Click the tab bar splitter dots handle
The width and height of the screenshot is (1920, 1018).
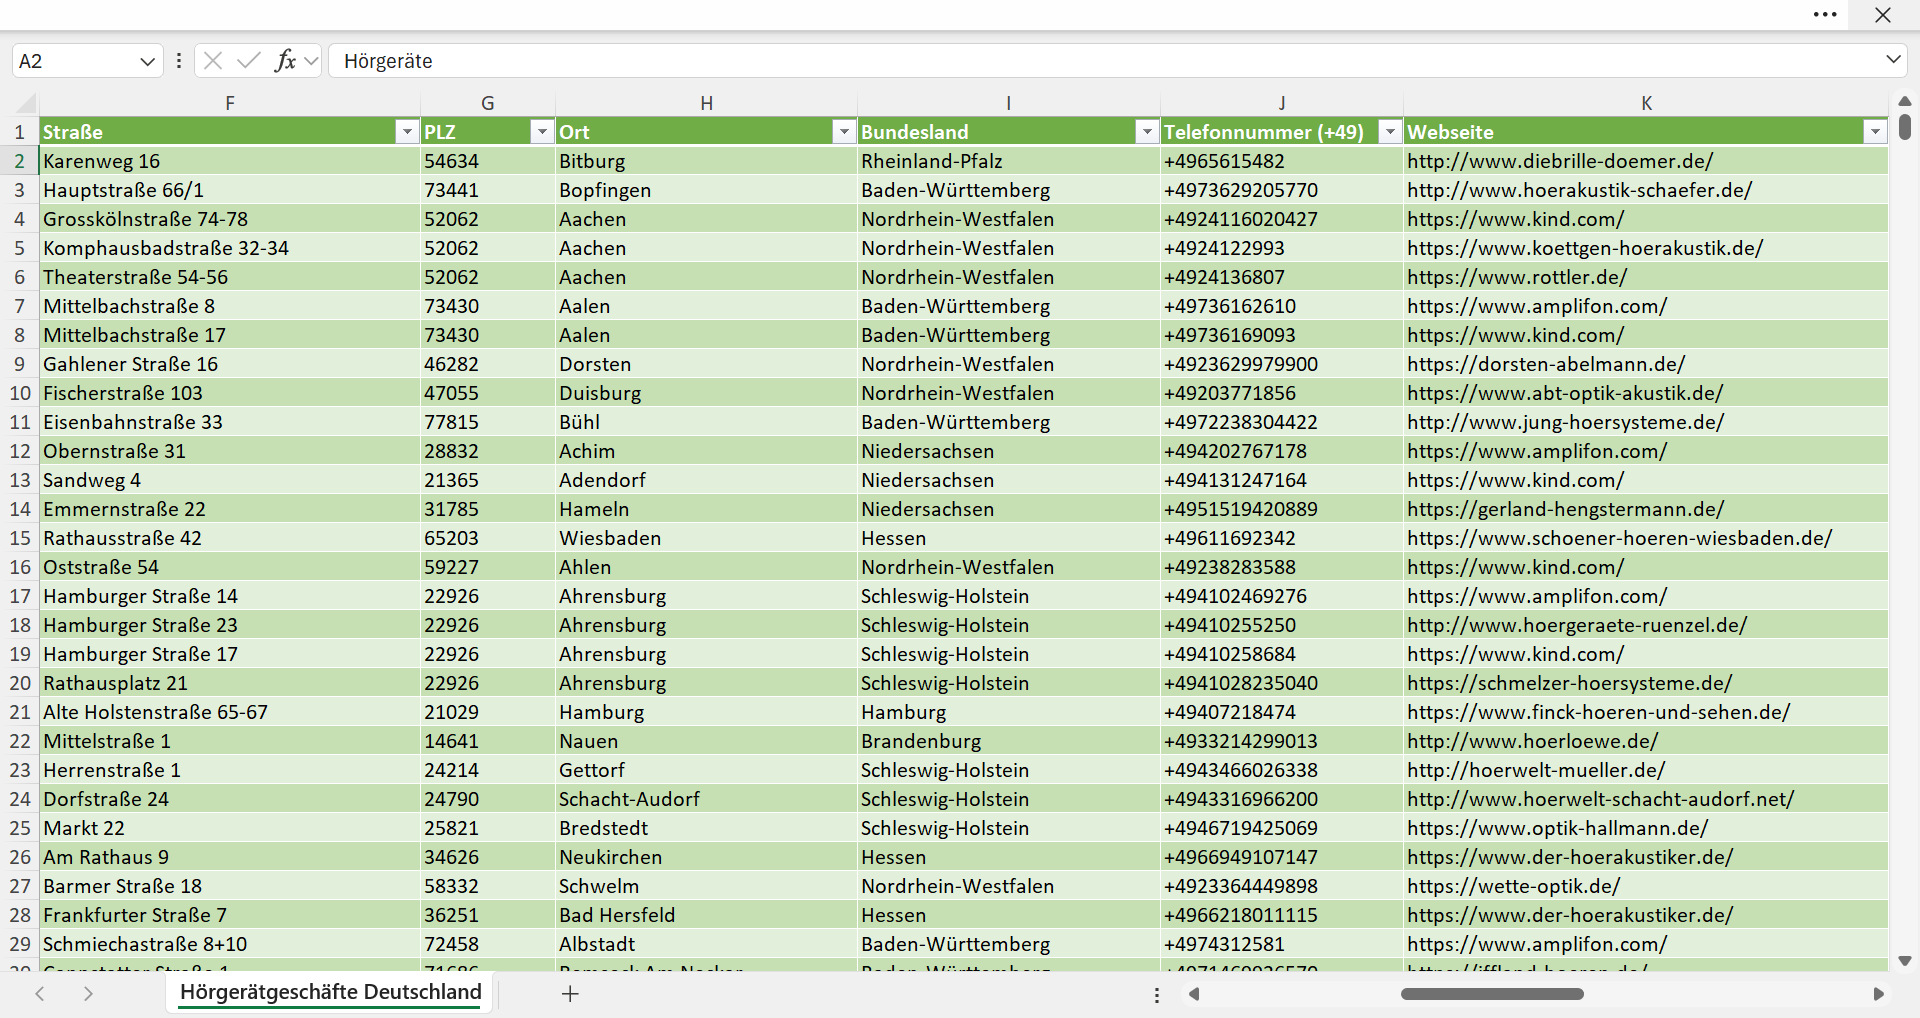click(1157, 995)
